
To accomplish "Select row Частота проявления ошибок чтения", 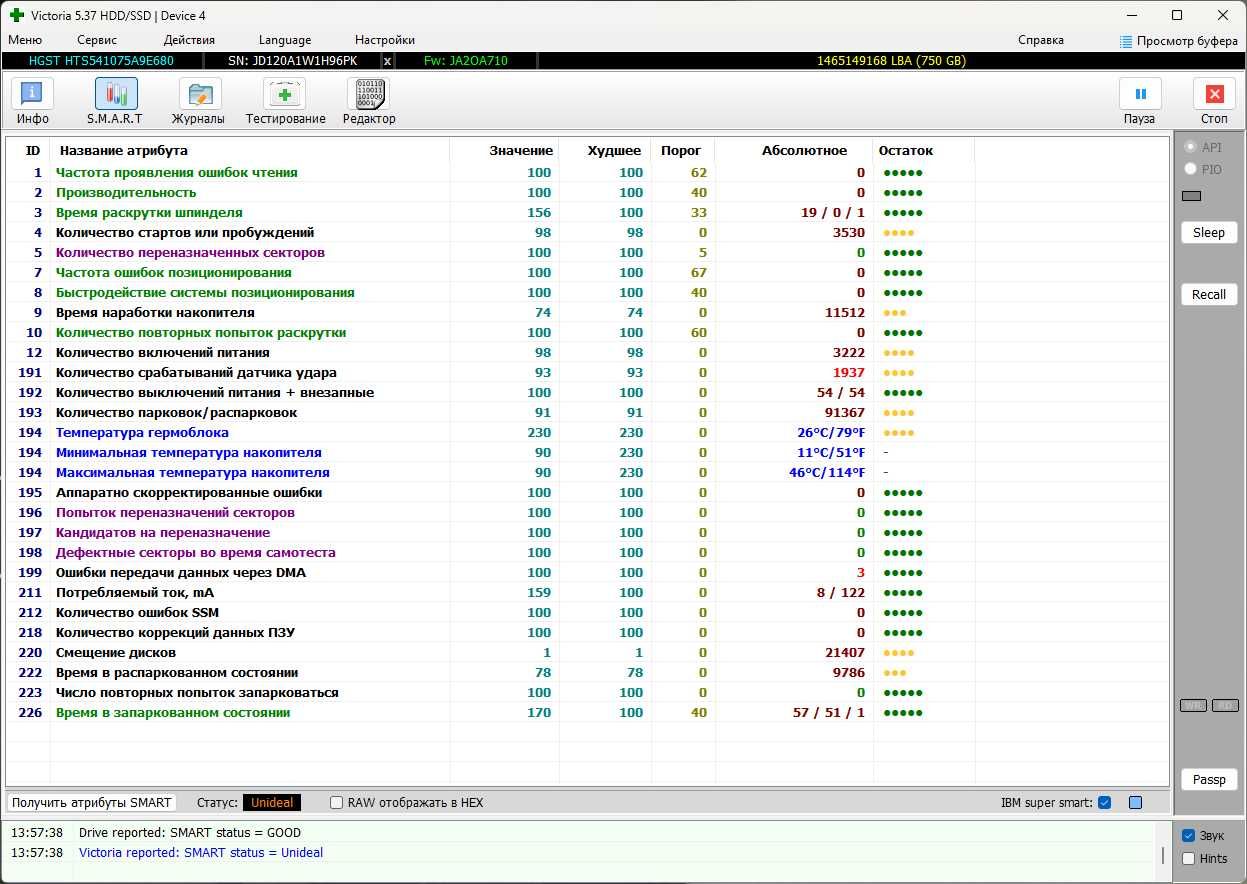I will coord(587,172).
